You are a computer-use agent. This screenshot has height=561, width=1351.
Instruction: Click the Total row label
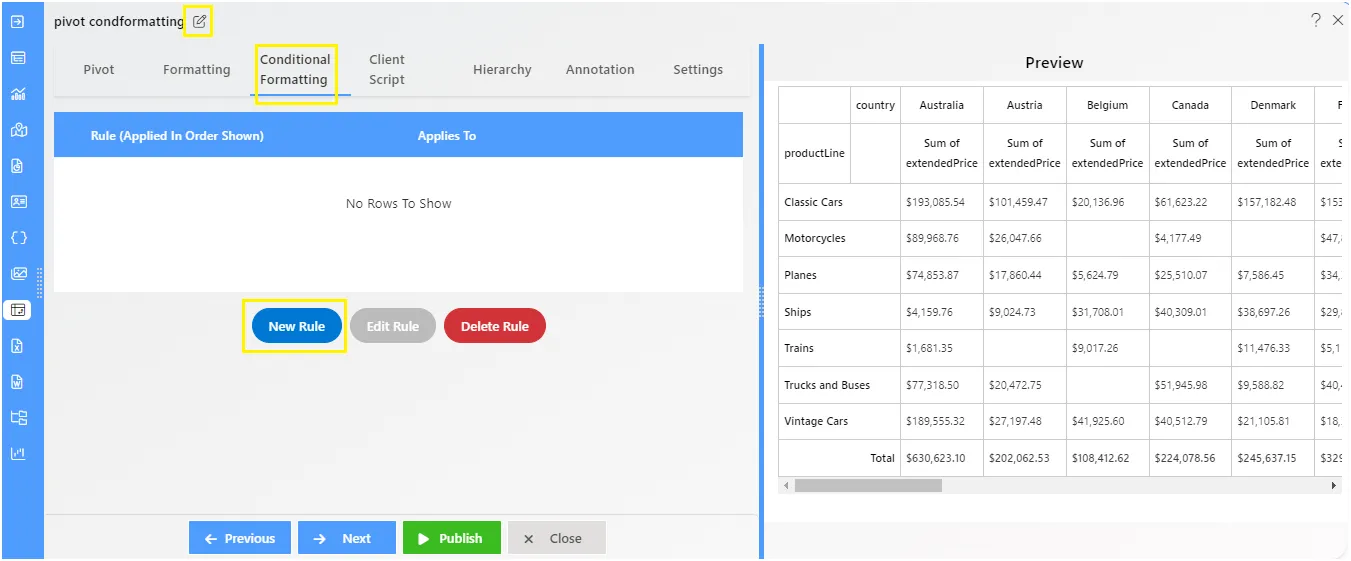[x=882, y=458]
